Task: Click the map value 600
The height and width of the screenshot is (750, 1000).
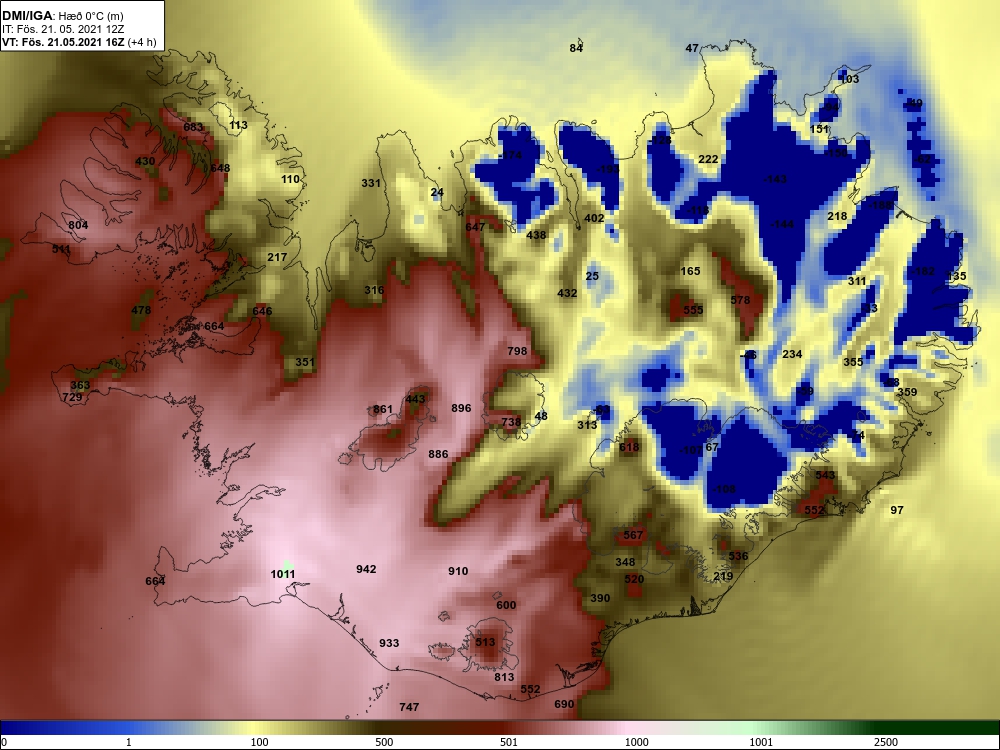Action: pos(506,605)
